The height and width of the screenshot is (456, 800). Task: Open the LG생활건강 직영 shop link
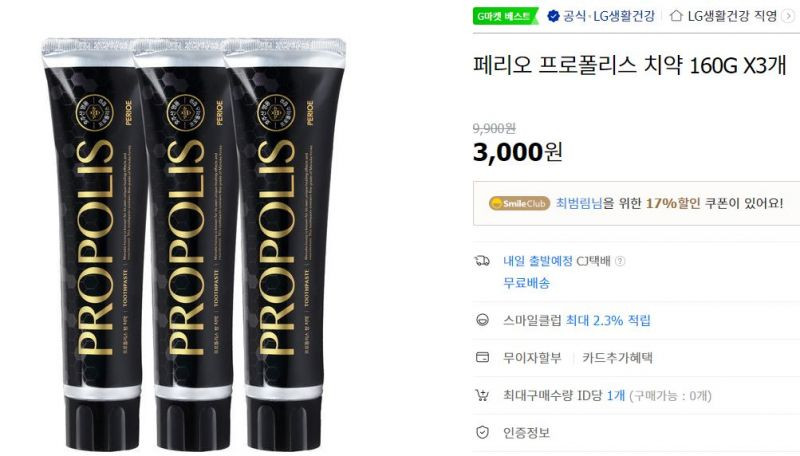tap(732, 16)
